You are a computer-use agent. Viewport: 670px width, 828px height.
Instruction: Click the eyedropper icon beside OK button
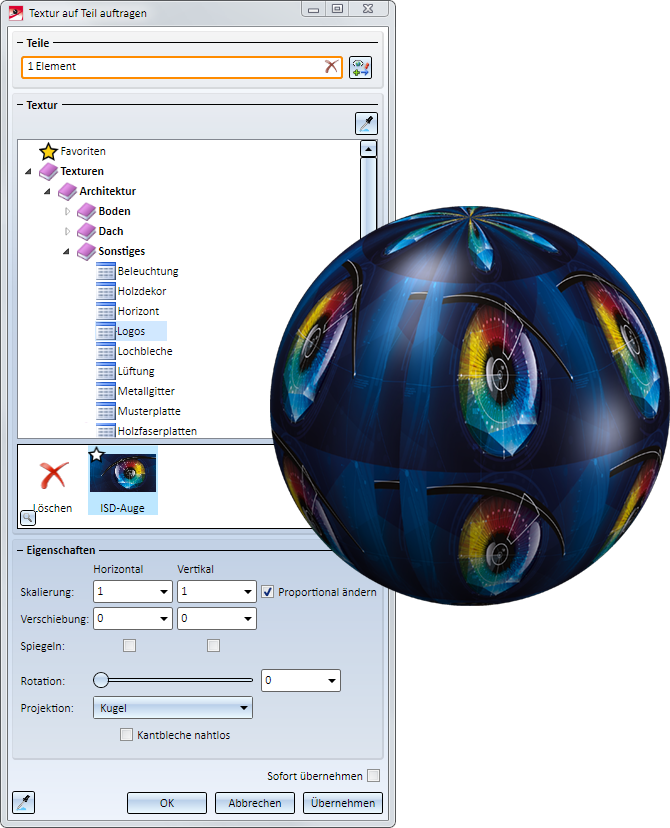(x=24, y=803)
